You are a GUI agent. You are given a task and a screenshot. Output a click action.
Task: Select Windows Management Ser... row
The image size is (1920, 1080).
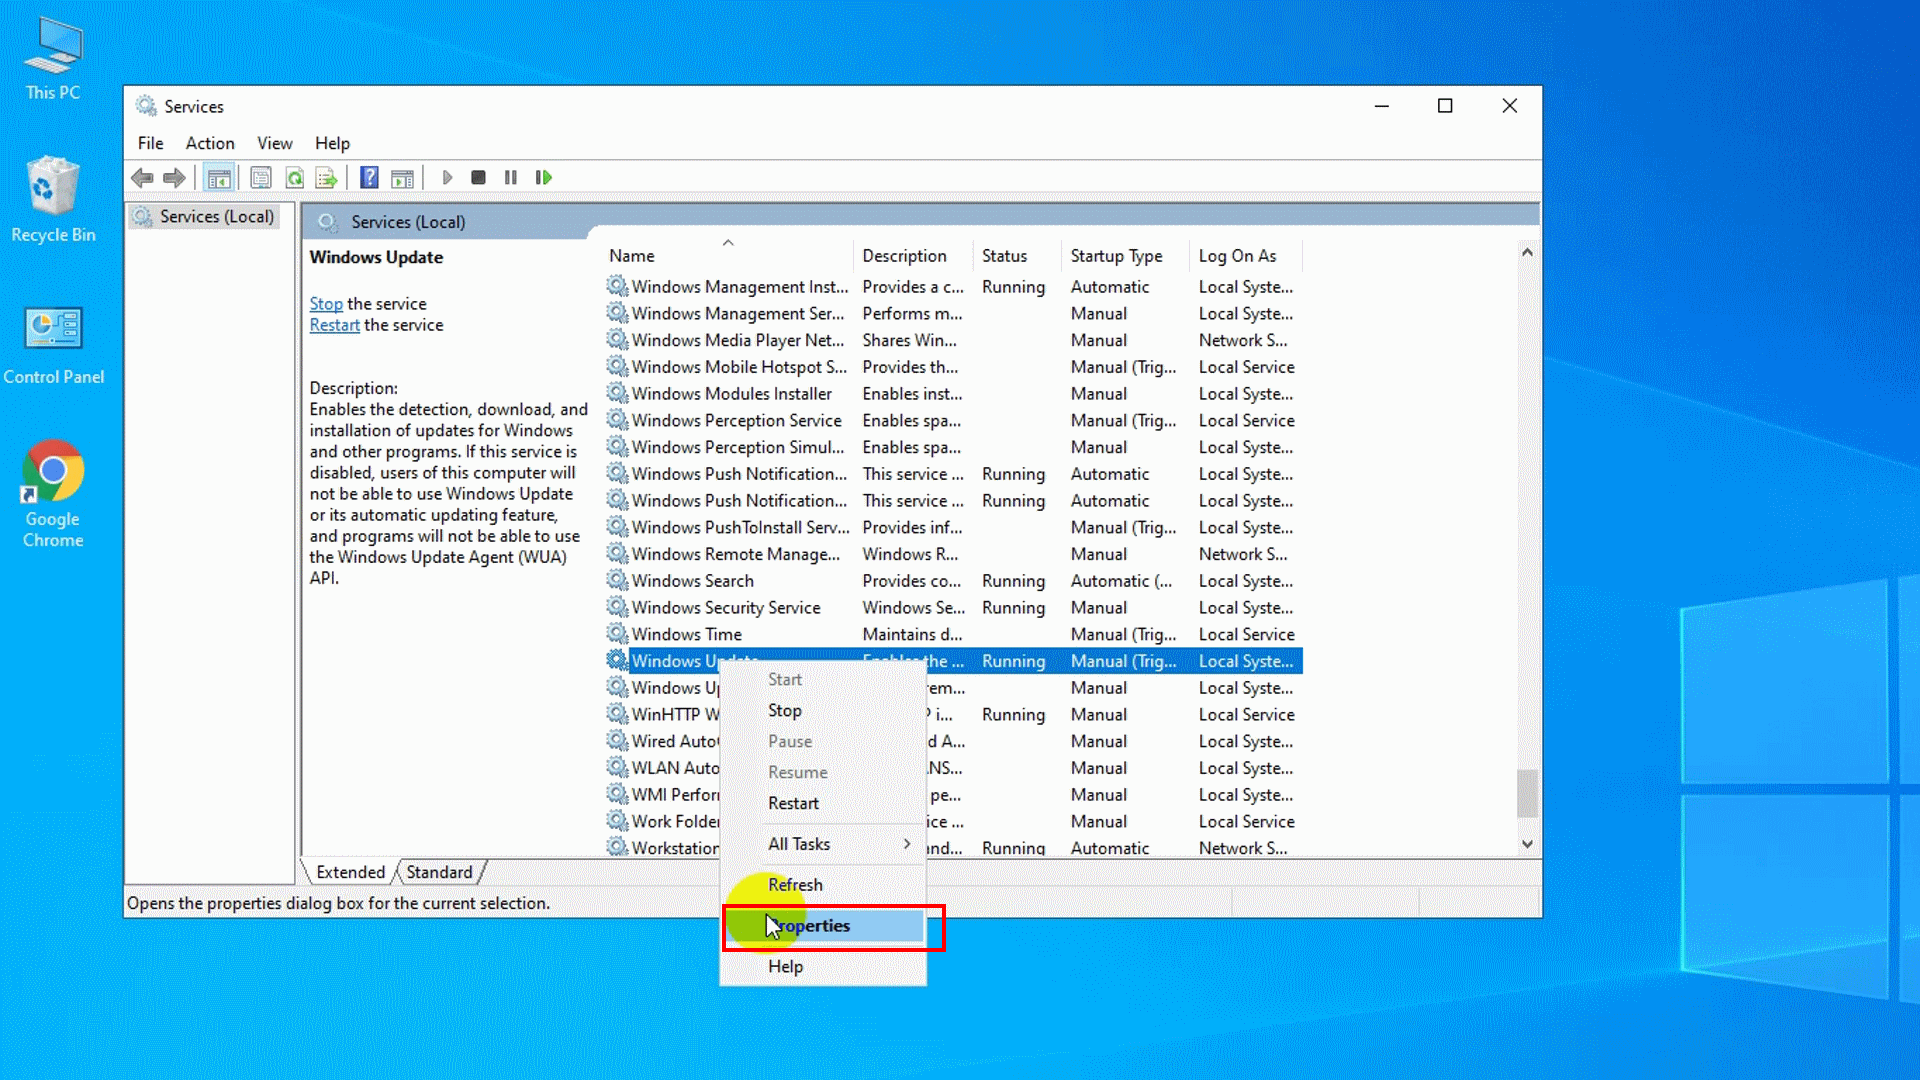953,313
